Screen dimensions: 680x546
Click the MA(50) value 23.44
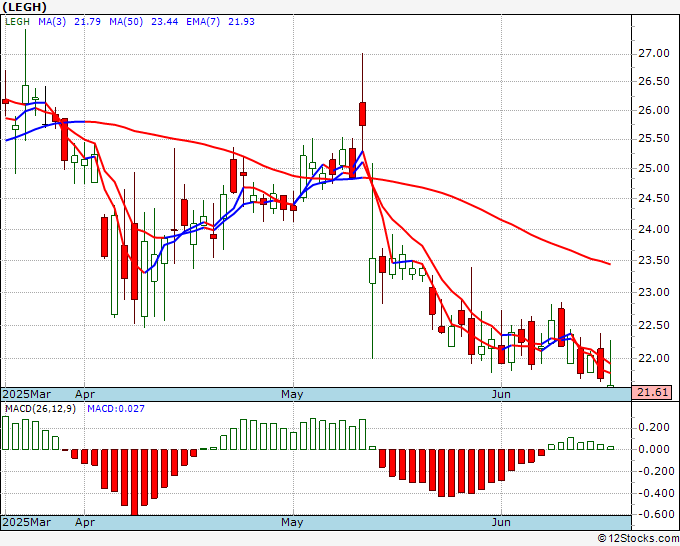pos(164,21)
